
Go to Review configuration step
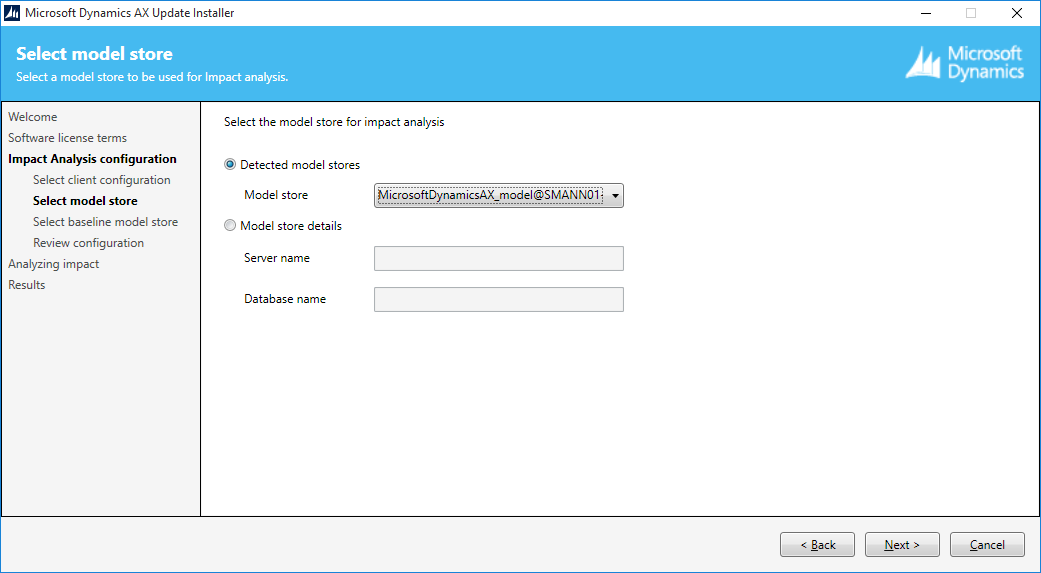(88, 243)
